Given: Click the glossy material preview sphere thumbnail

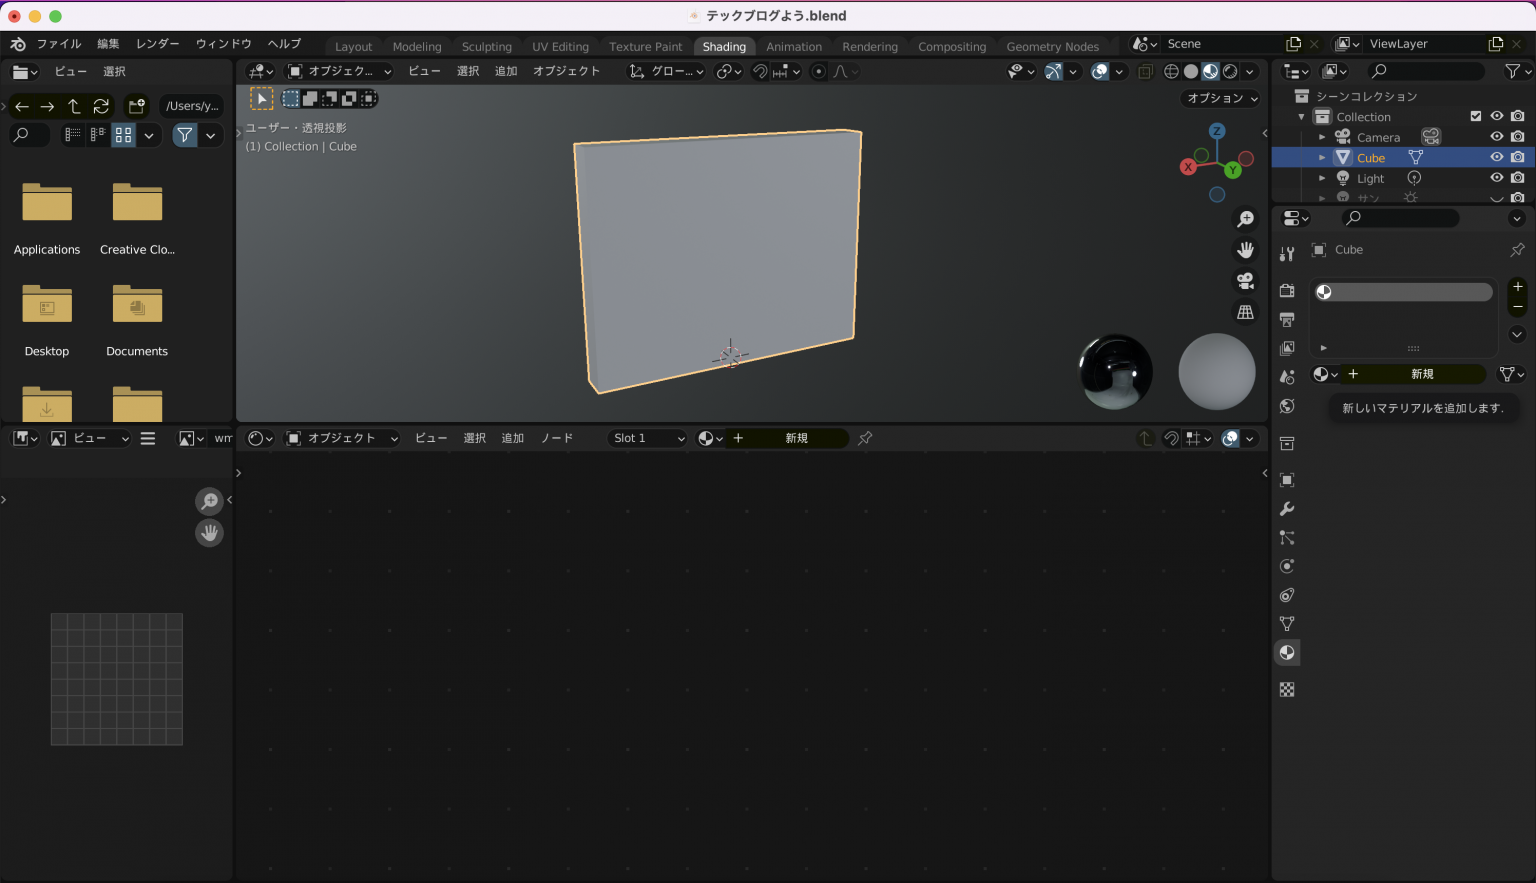Looking at the screenshot, I should [1115, 371].
